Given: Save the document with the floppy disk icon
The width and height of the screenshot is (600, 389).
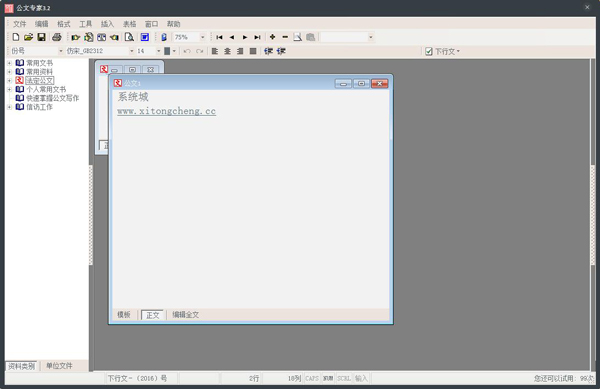Looking at the screenshot, I should pyautogui.click(x=41, y=37).
